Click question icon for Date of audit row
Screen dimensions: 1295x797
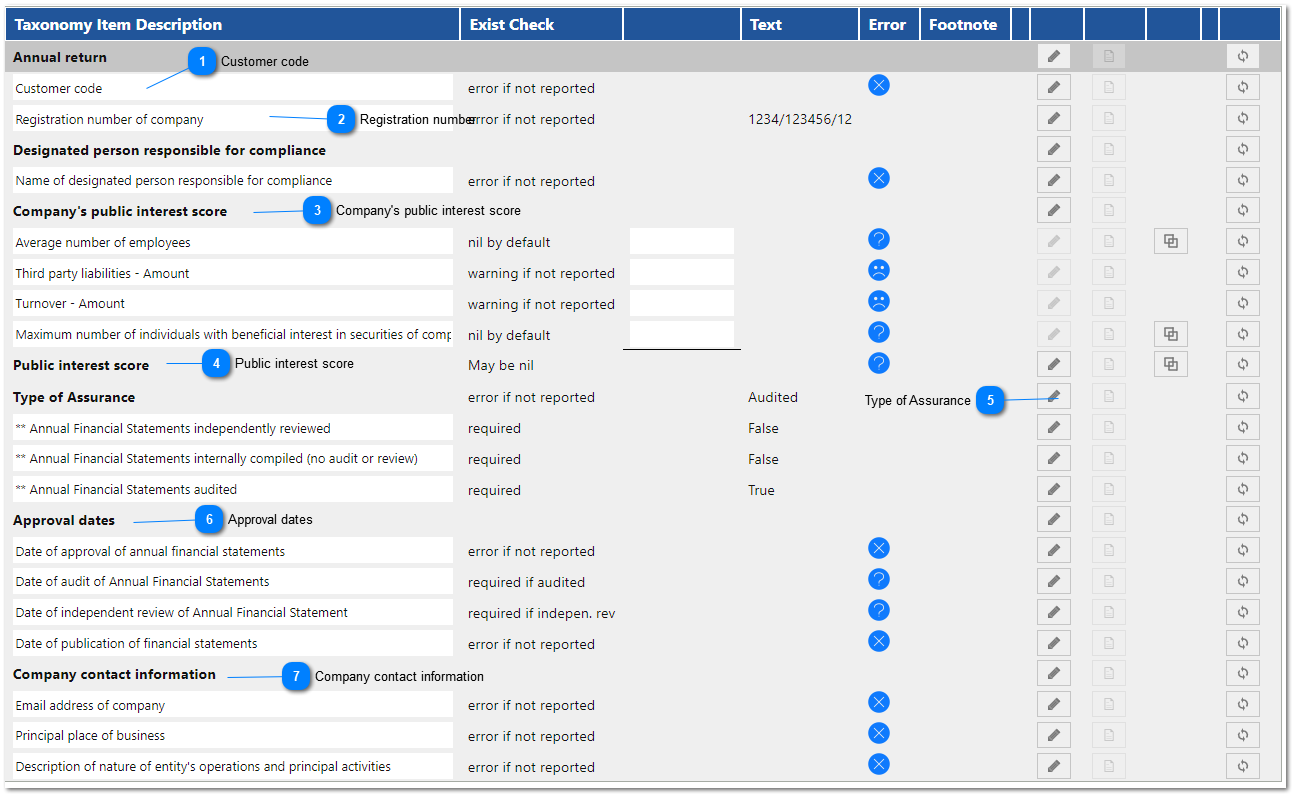tap(879, 579)
